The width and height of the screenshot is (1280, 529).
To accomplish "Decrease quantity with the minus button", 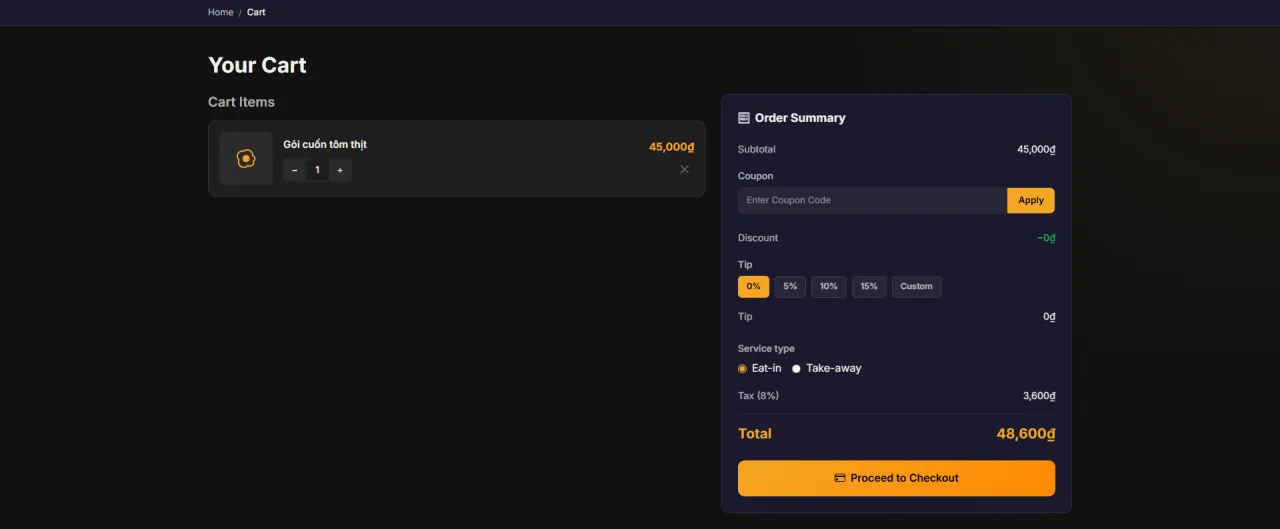I will pyautogui.click(x=294, y=170).
